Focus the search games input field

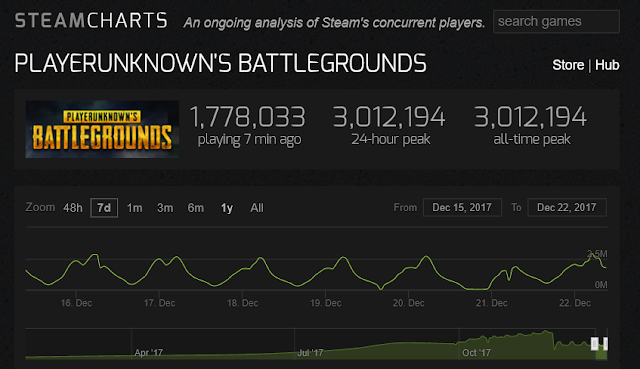[x=556, y=22]
